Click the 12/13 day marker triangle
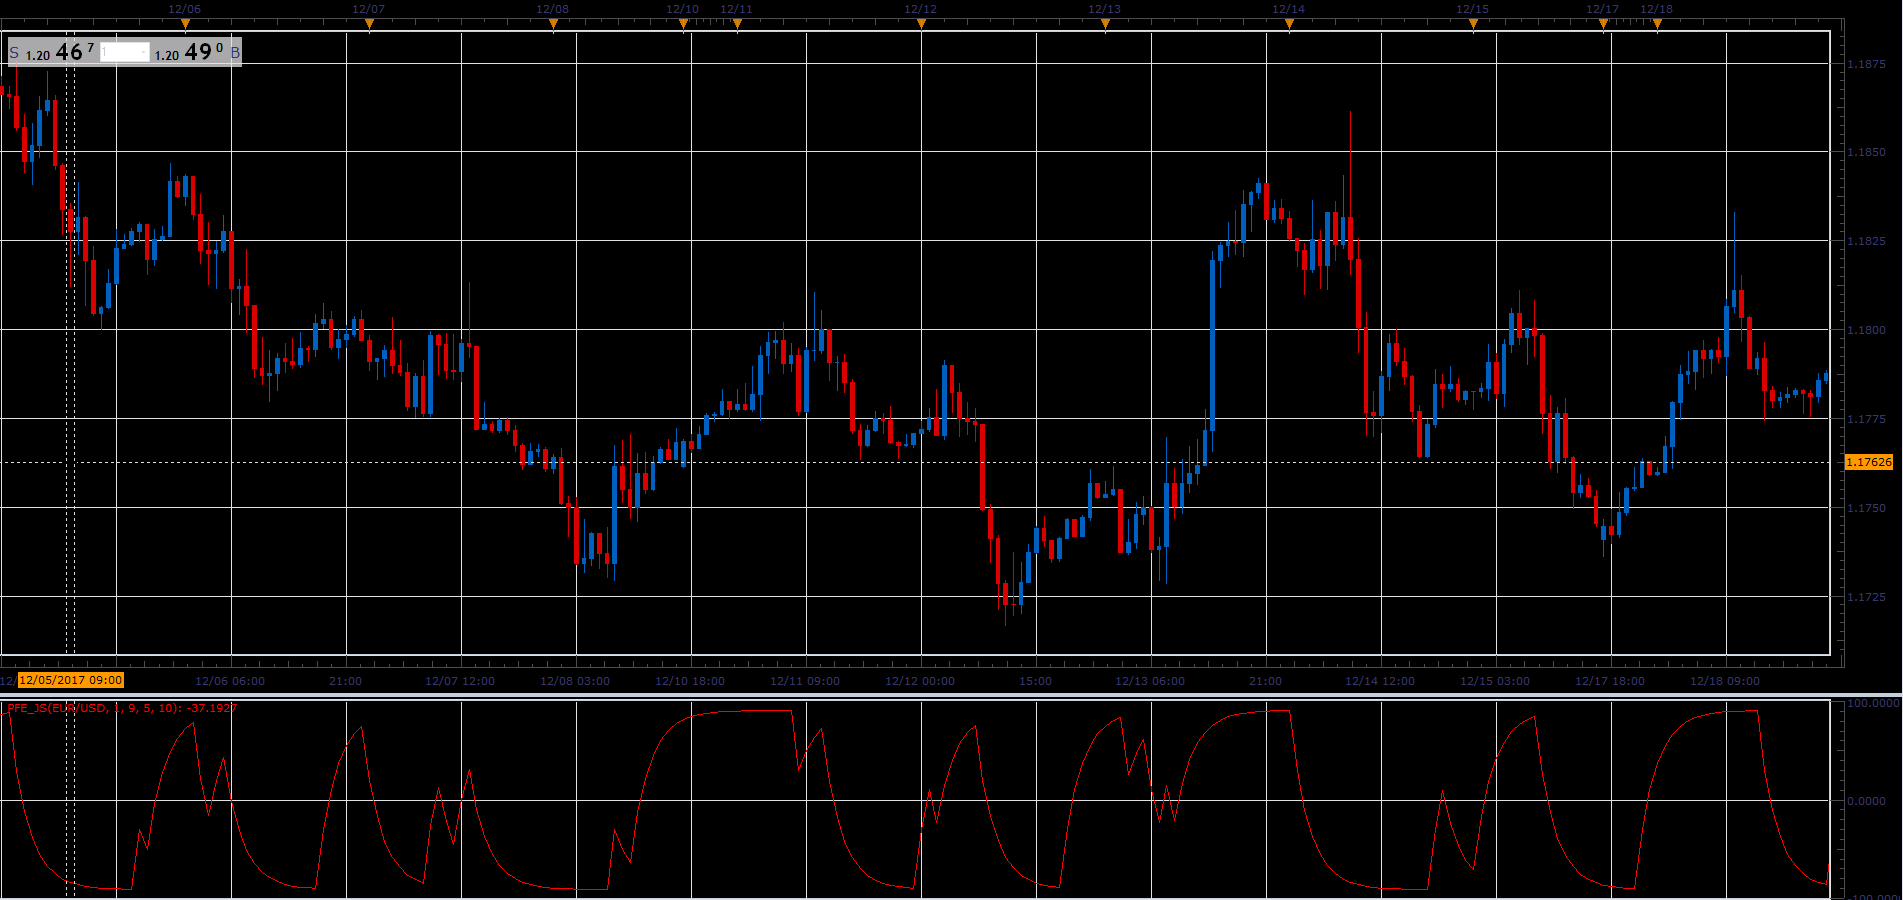The height and width of the screenshot is (900, 1903). click(x=1105, y=25)
